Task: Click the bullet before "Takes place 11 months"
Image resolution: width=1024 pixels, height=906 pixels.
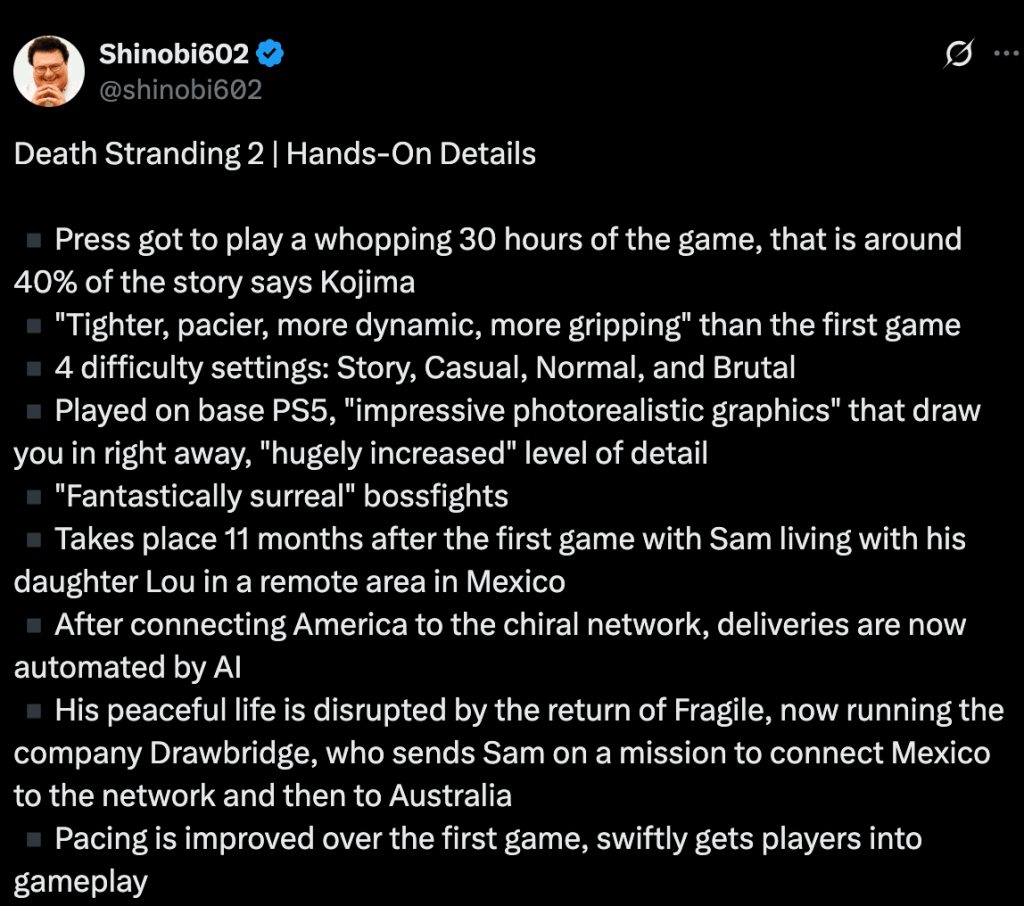Action: tap(33, 539)
